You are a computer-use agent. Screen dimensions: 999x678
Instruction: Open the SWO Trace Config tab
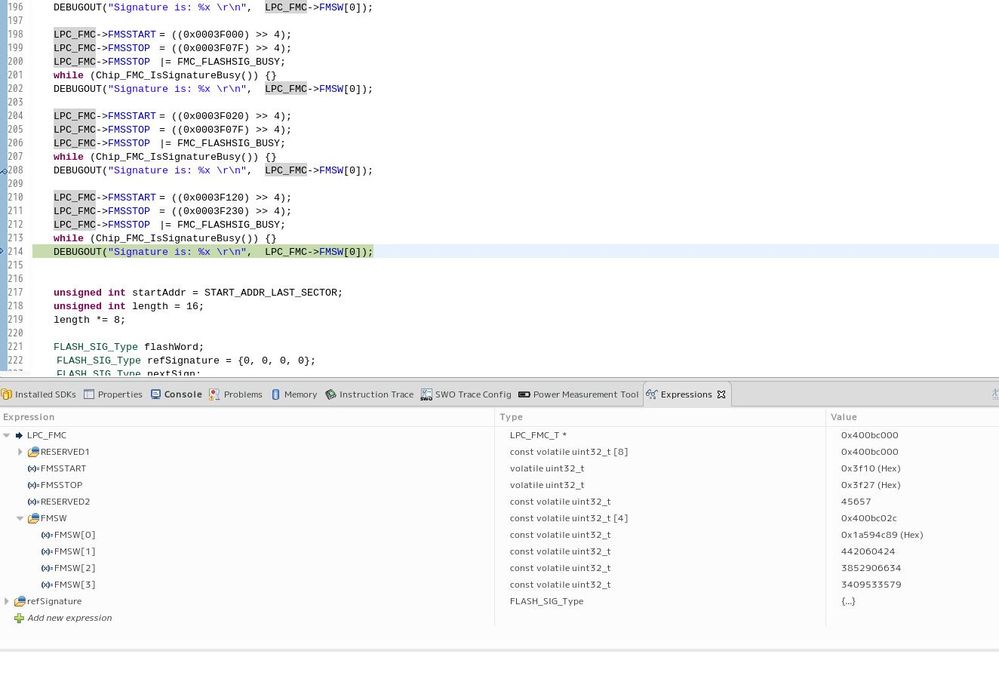(x=466, y=394)
